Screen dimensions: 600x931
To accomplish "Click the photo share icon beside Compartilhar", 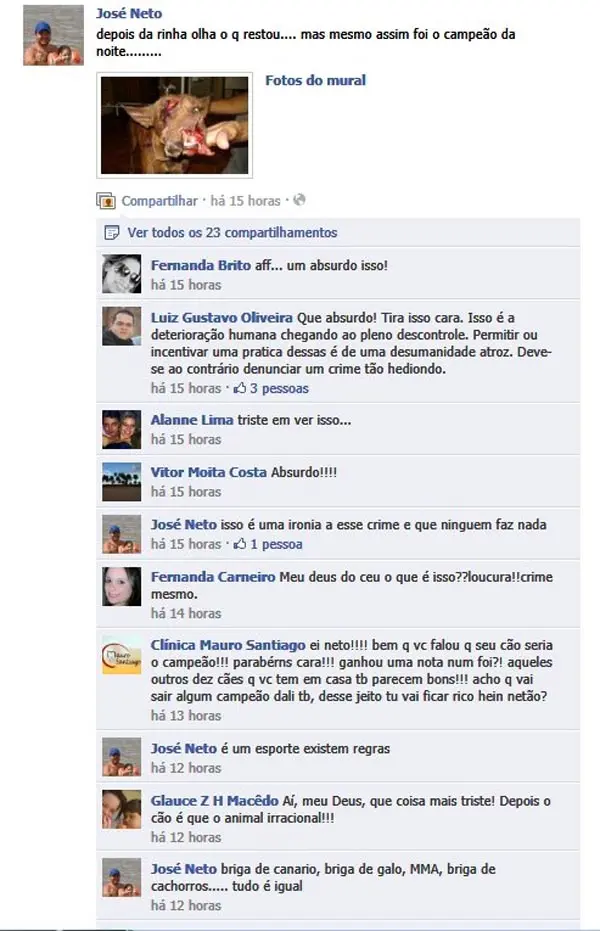I will (x=106, y=201).
